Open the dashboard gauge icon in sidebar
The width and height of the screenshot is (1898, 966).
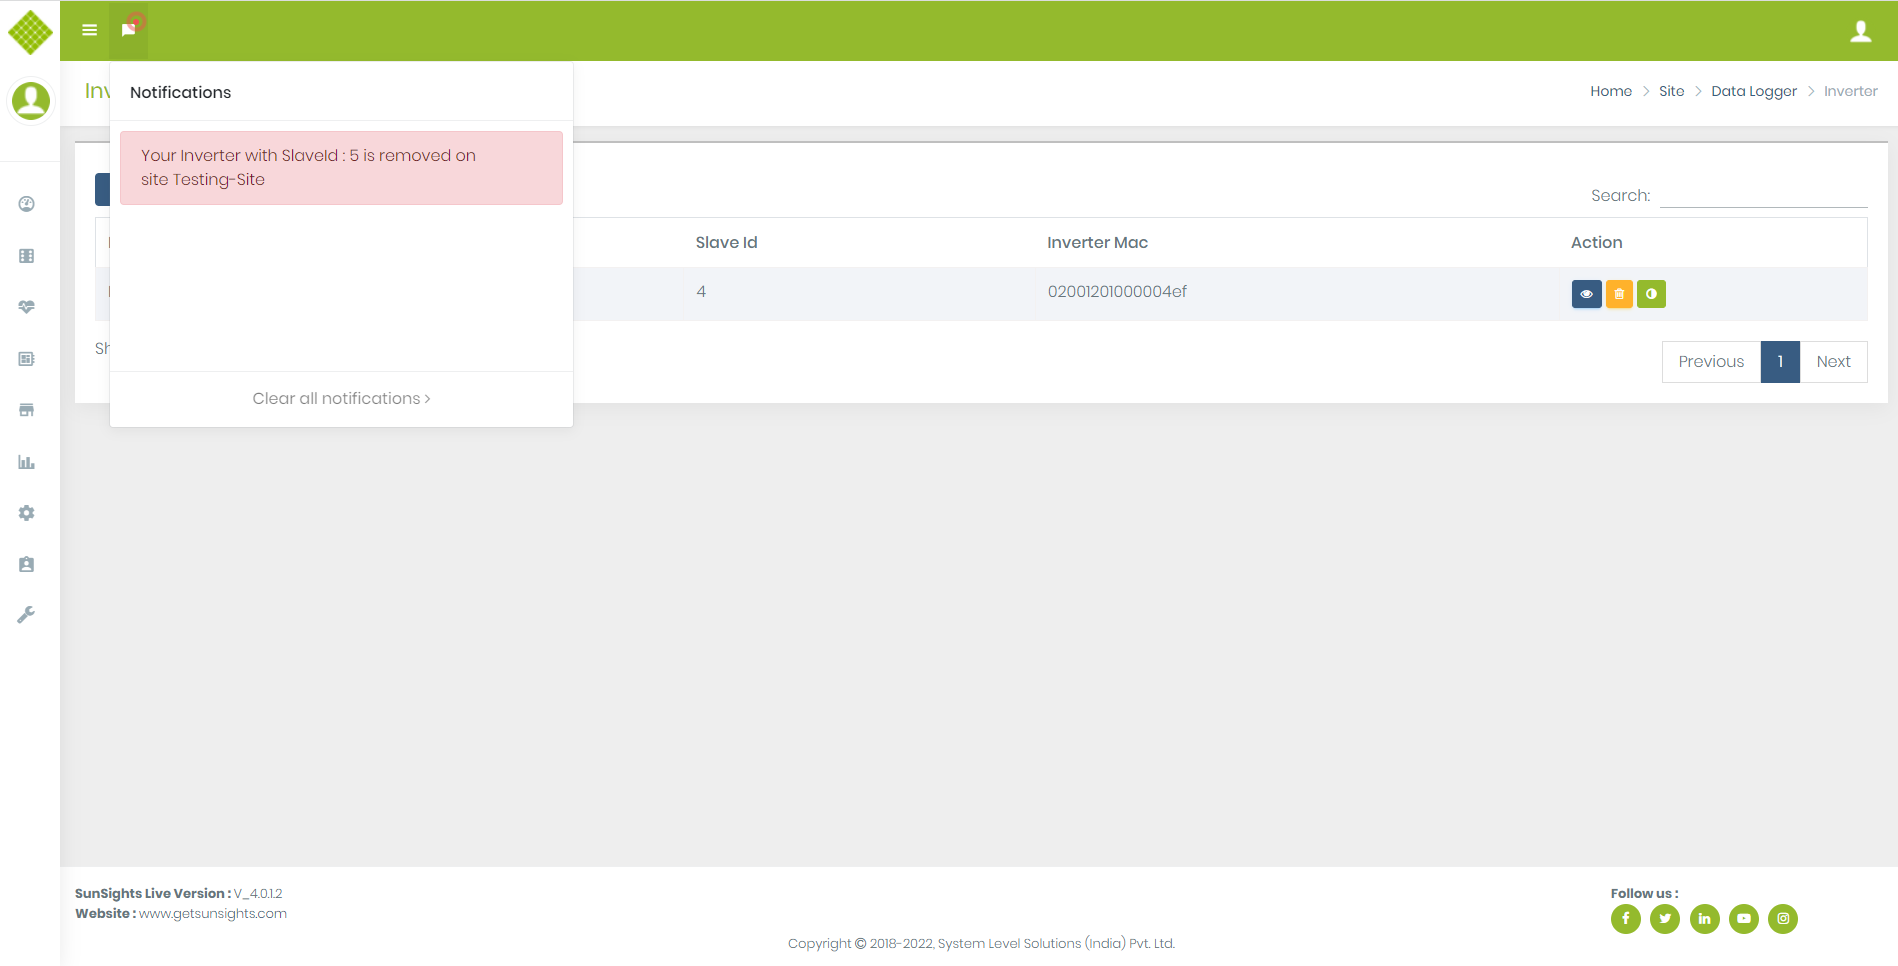[x=27, y=204]
